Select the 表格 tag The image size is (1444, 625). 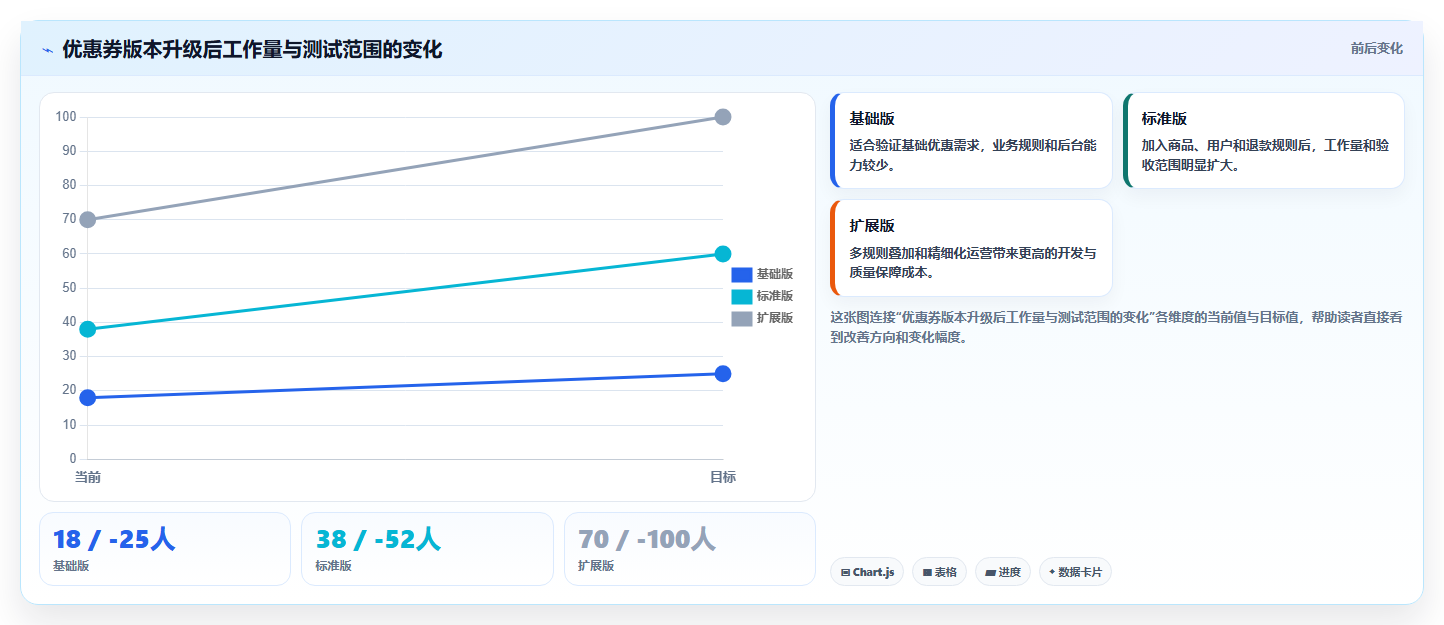pyautogui.click(x=939, y=572)
